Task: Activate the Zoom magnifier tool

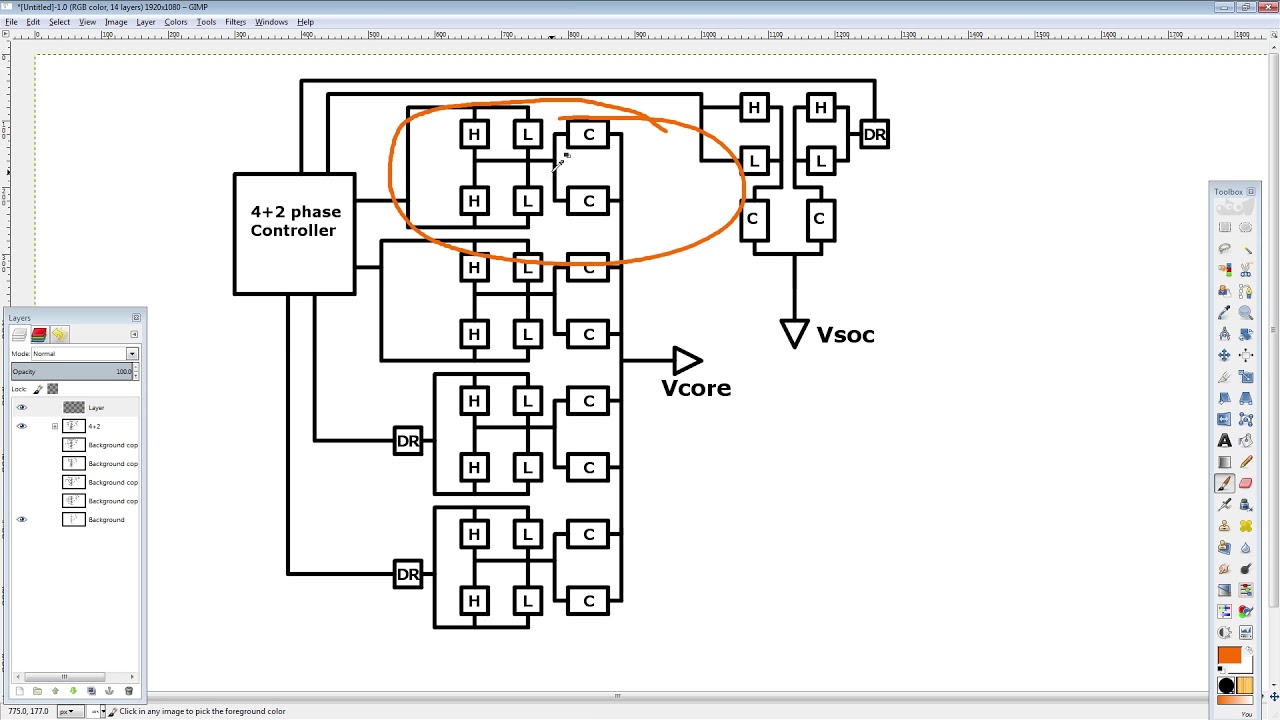Action: [x=1245, y=313]
